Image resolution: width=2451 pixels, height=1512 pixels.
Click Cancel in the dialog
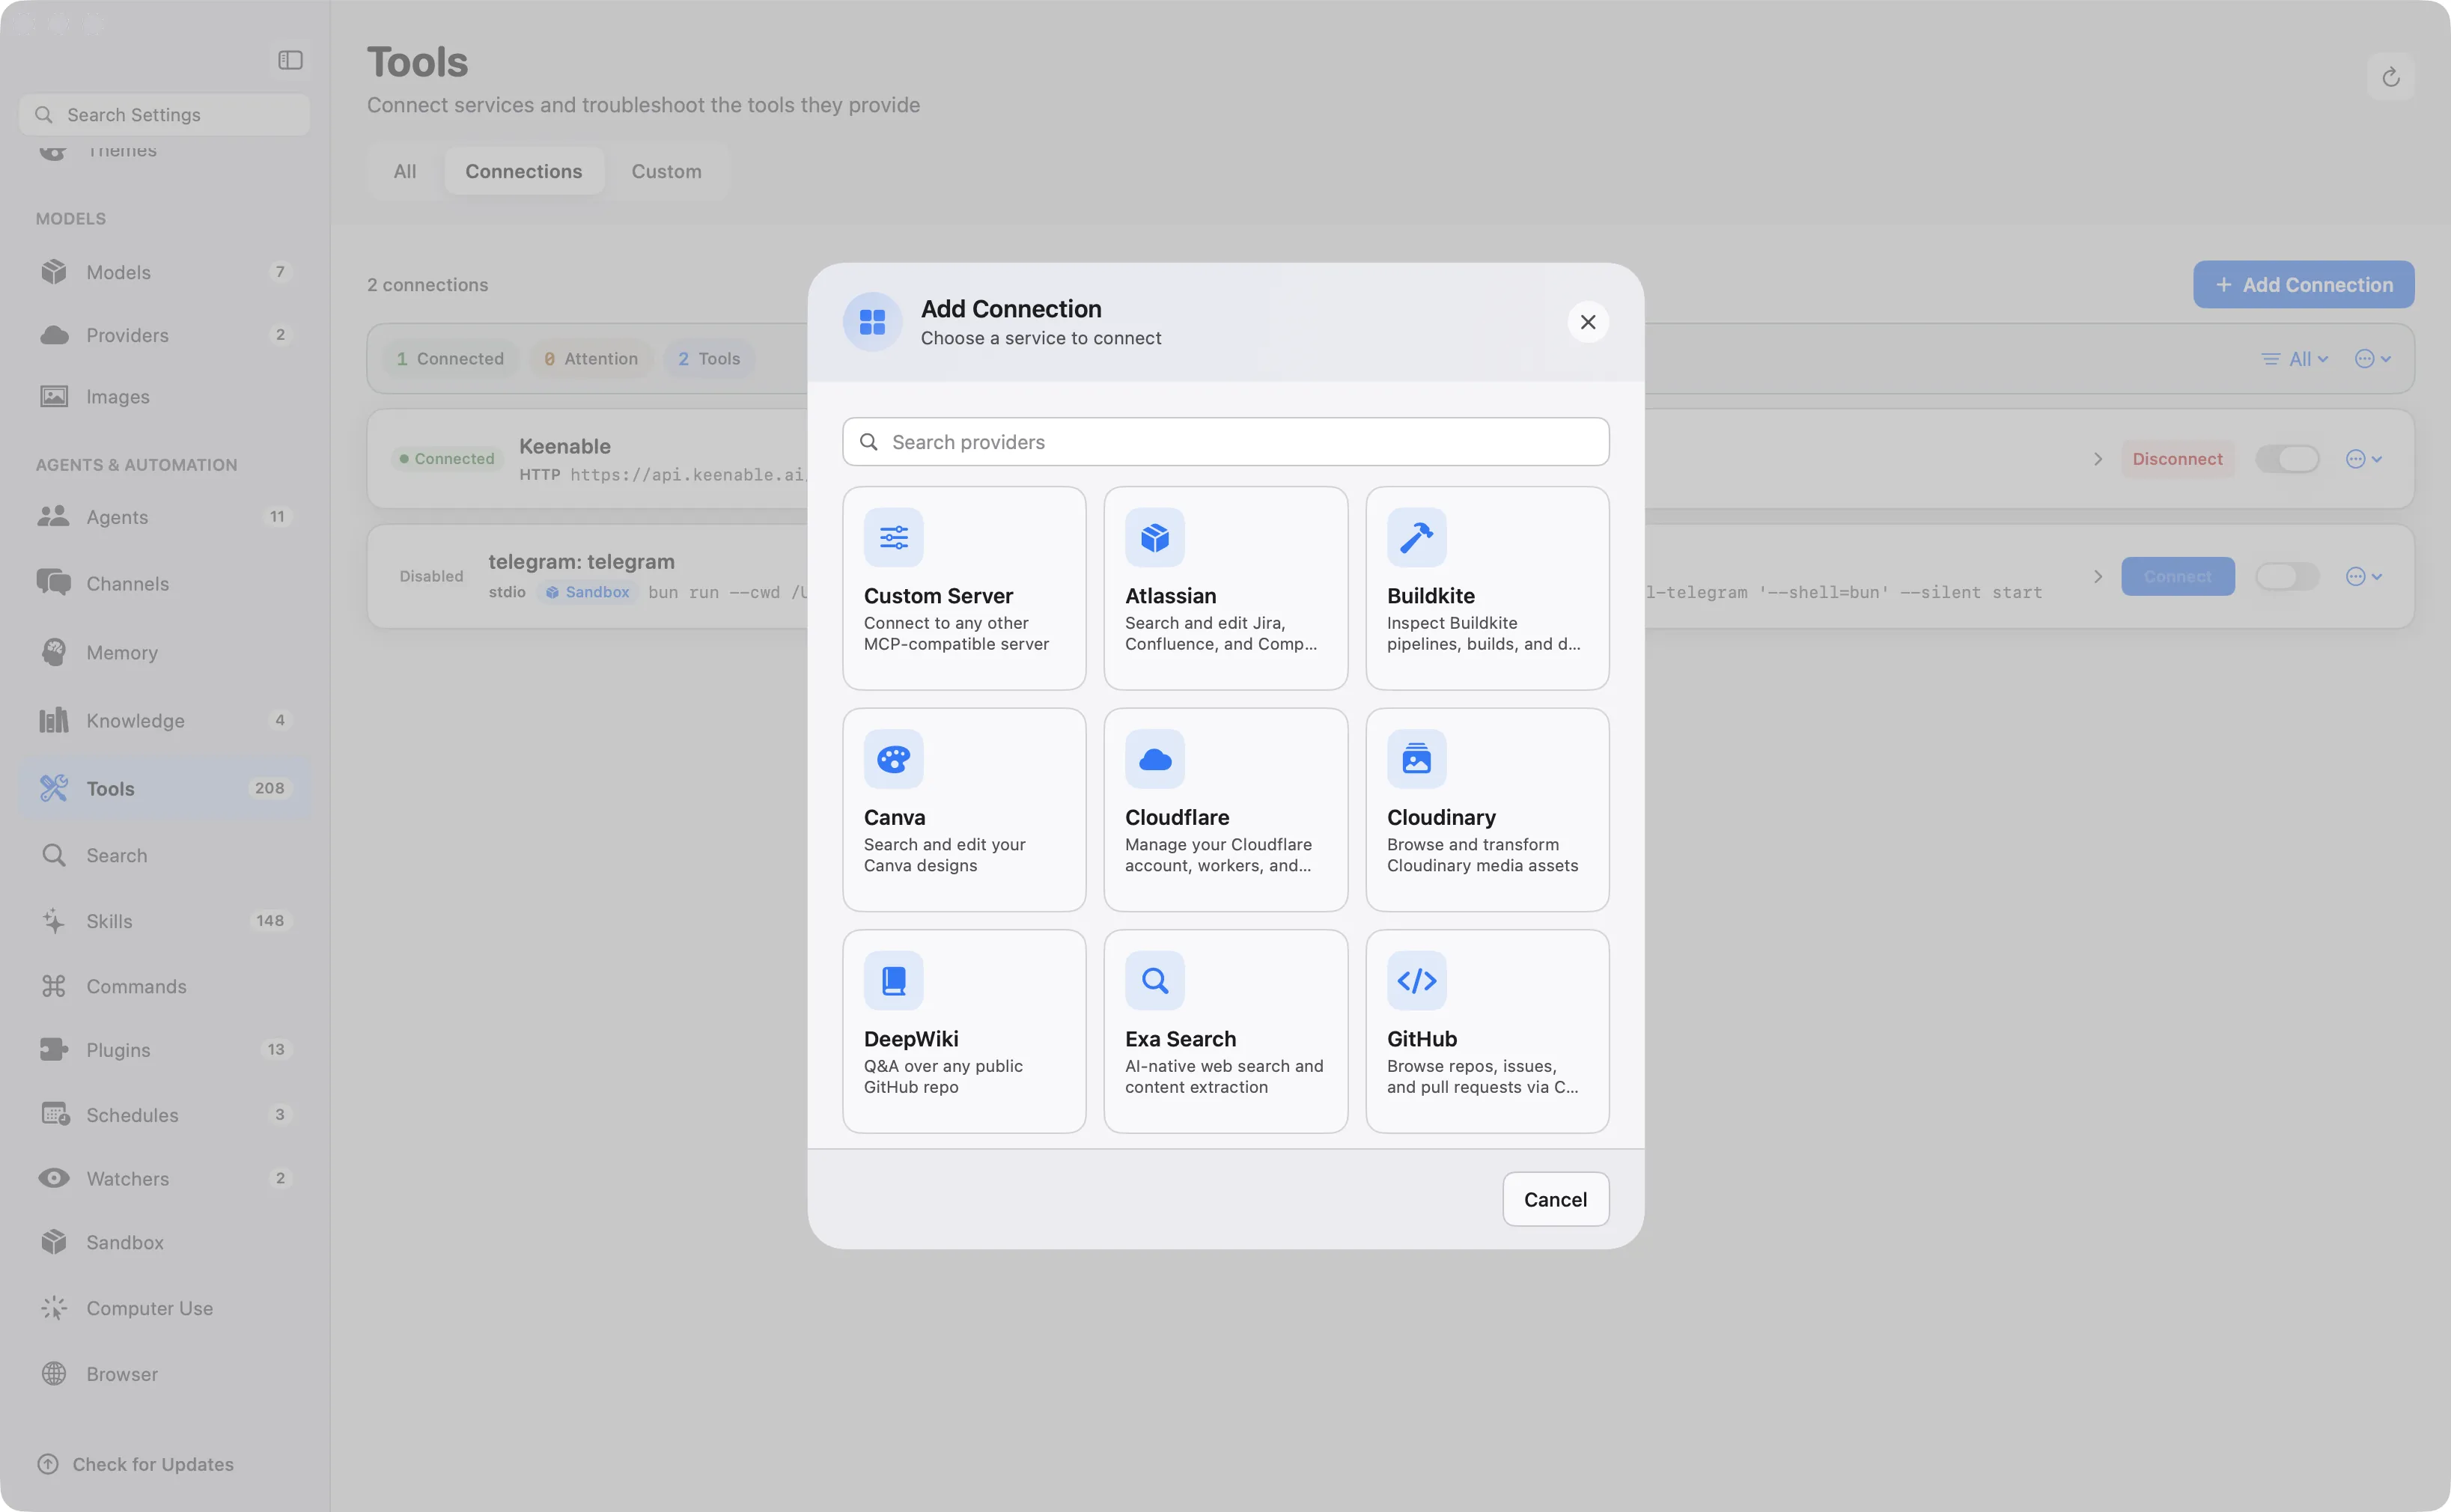pos(1555,1199)
